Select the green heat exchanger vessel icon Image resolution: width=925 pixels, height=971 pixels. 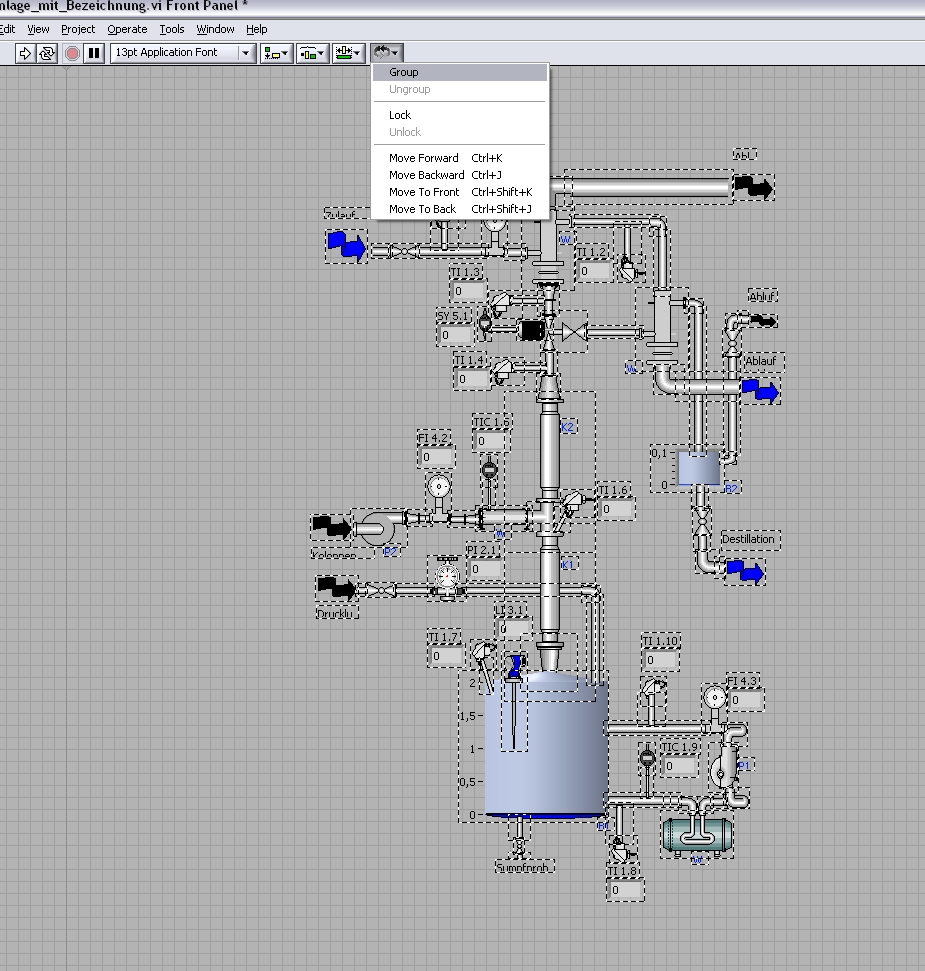coord(697,834)
